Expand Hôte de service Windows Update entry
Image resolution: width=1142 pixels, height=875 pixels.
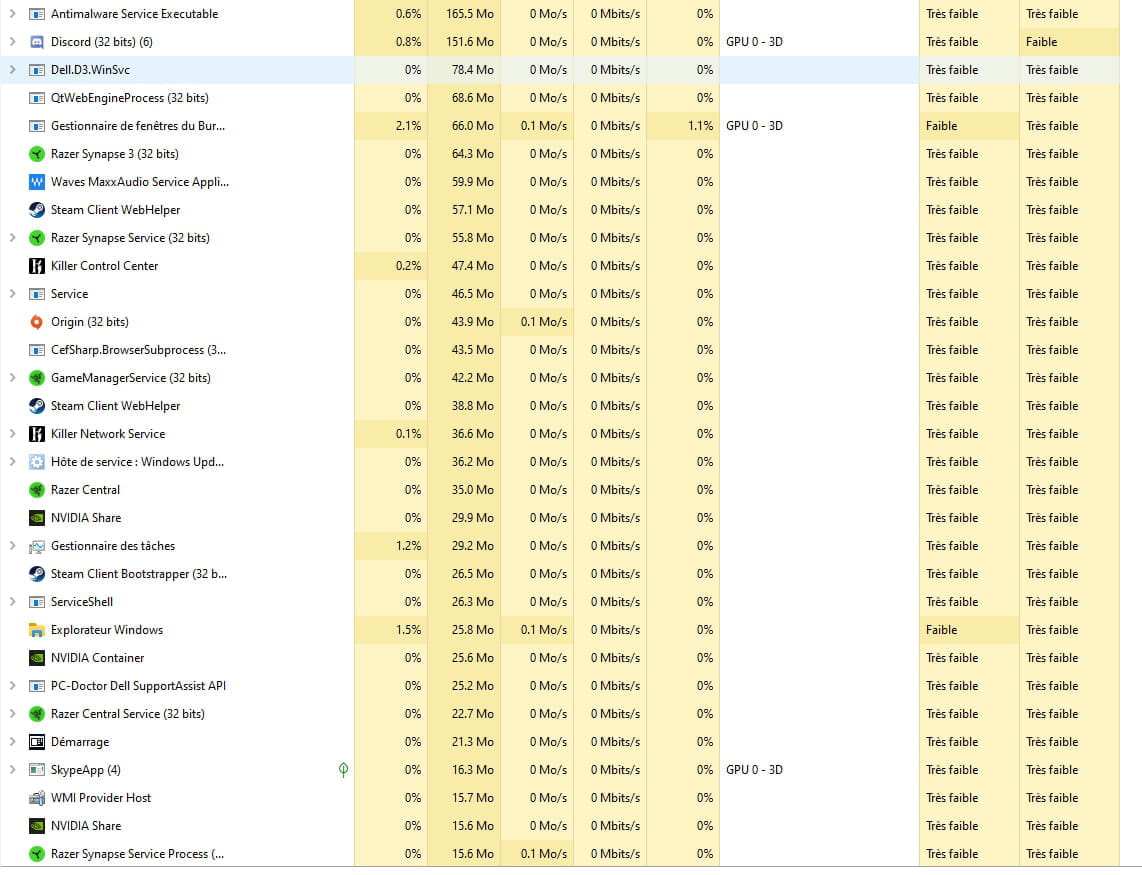click(x=12, y=462)
